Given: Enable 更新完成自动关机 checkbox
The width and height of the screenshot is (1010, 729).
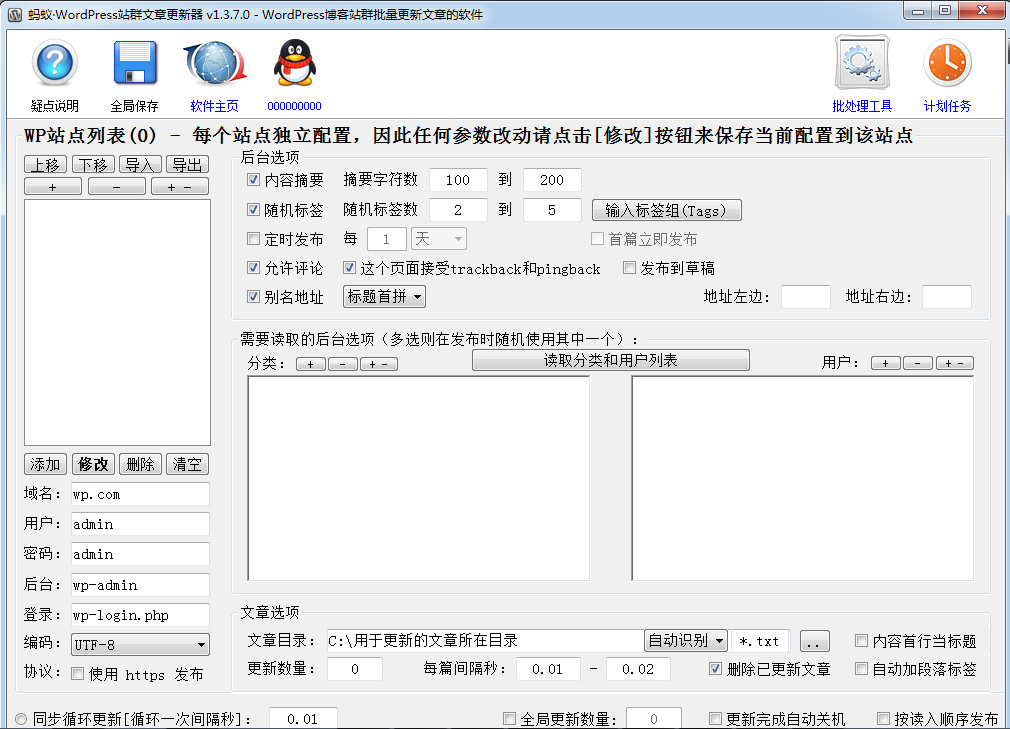Looking at the screenshot, I should (715, 718).
